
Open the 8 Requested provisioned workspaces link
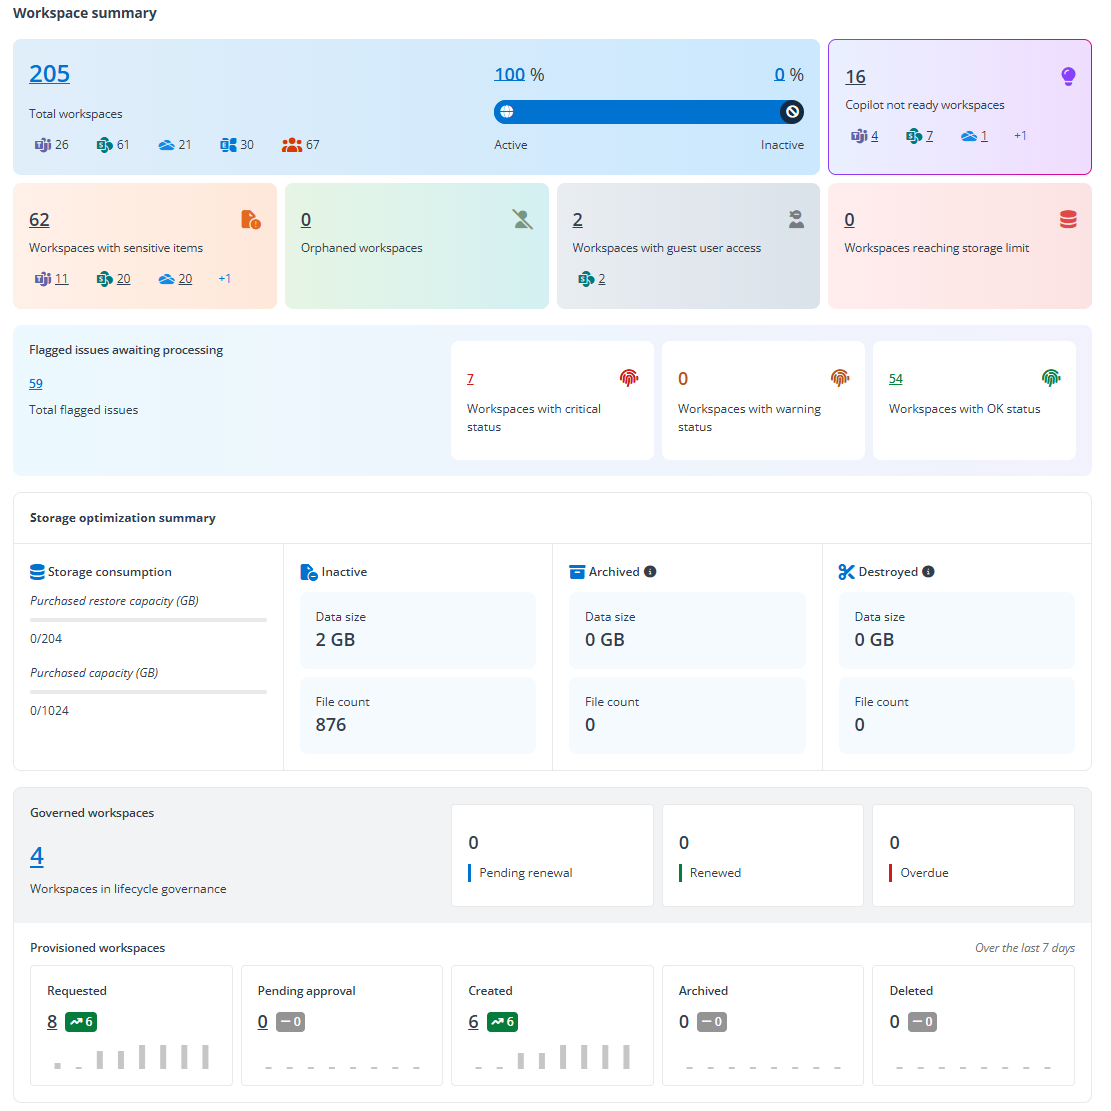(x=52, y=1022)
